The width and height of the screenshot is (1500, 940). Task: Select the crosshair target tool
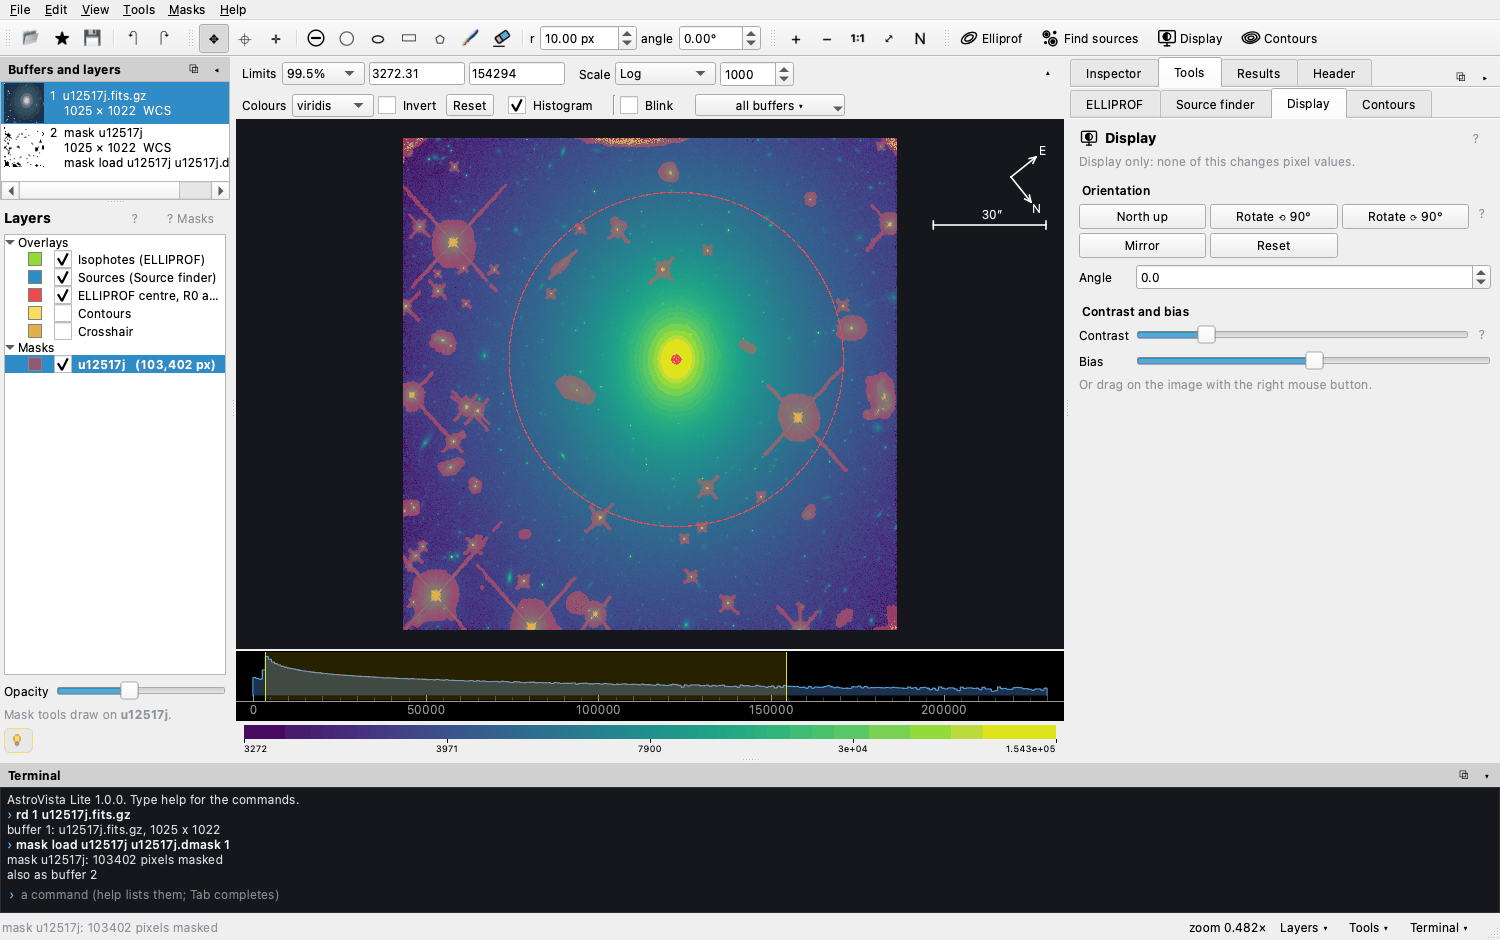245,39
